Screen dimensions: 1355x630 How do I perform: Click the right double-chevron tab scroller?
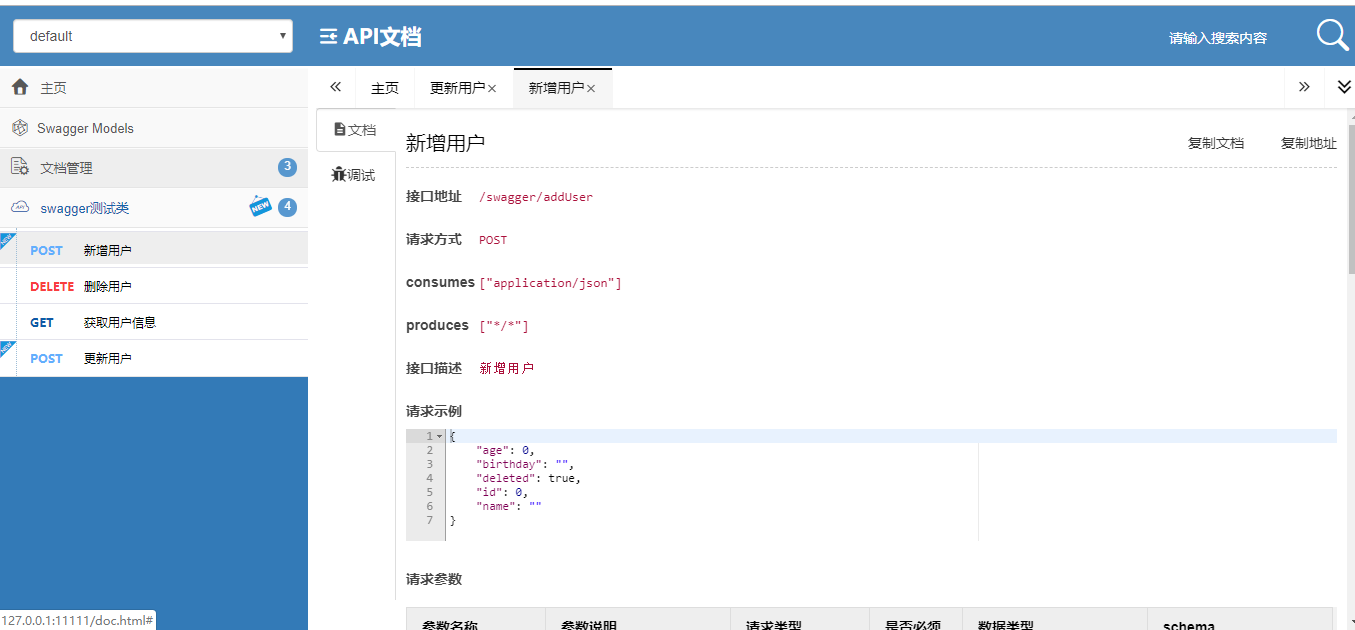point(1304,87)
